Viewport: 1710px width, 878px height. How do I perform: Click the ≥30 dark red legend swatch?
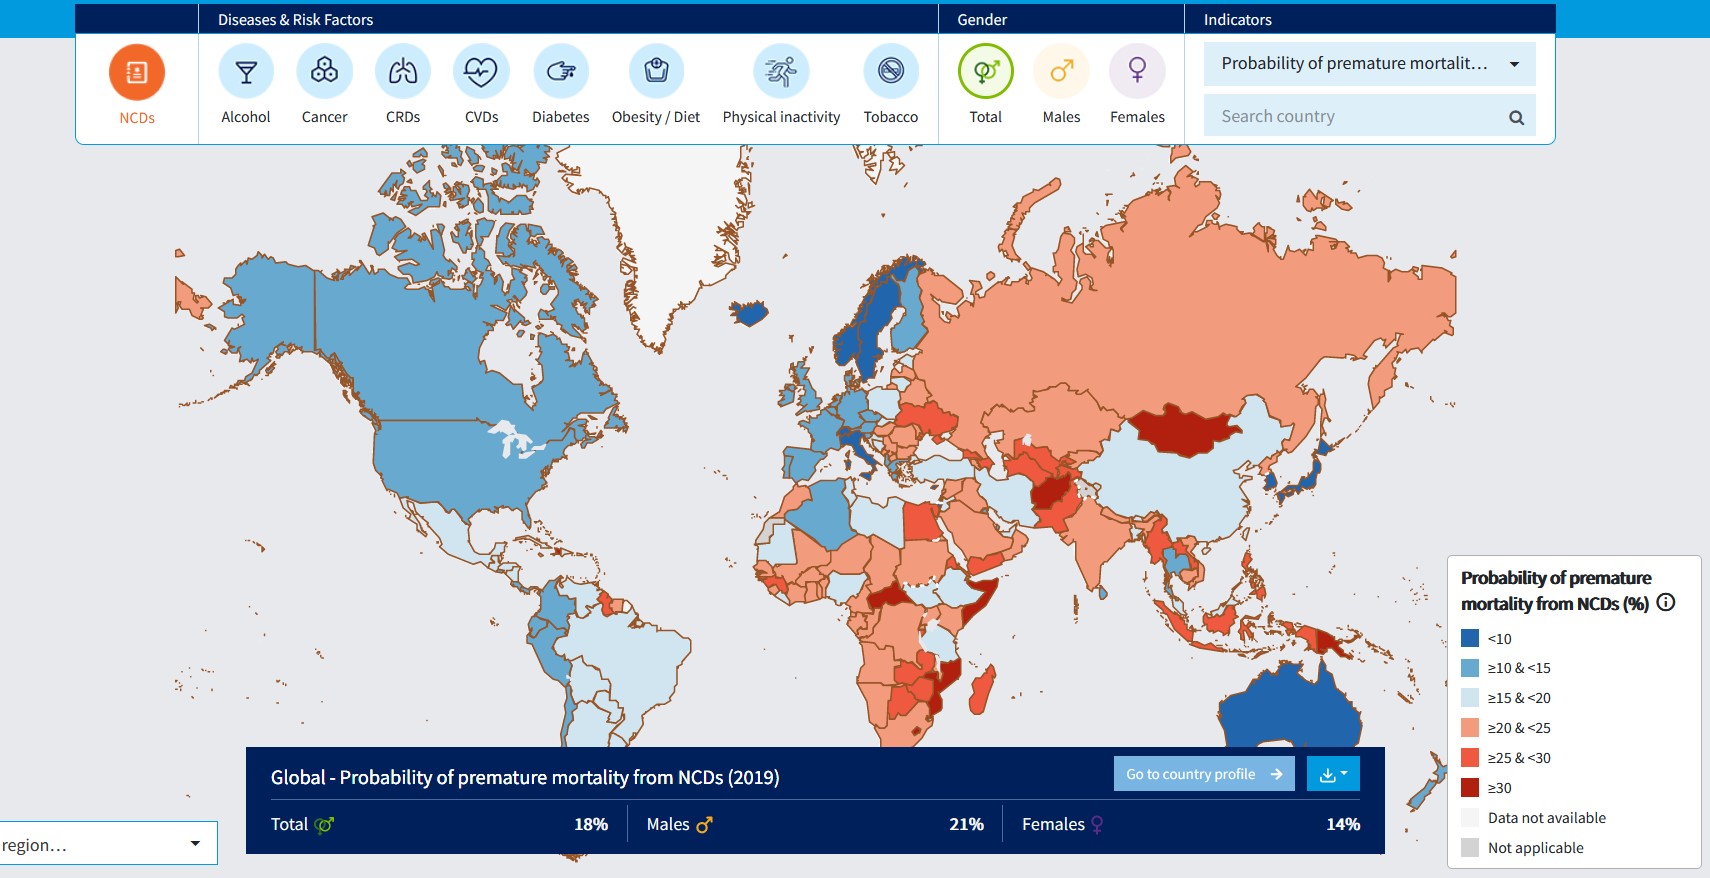coord(1470,788)
